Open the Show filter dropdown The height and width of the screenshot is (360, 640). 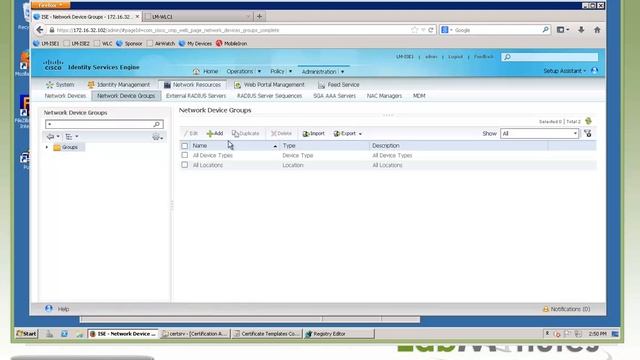point(539,133)
